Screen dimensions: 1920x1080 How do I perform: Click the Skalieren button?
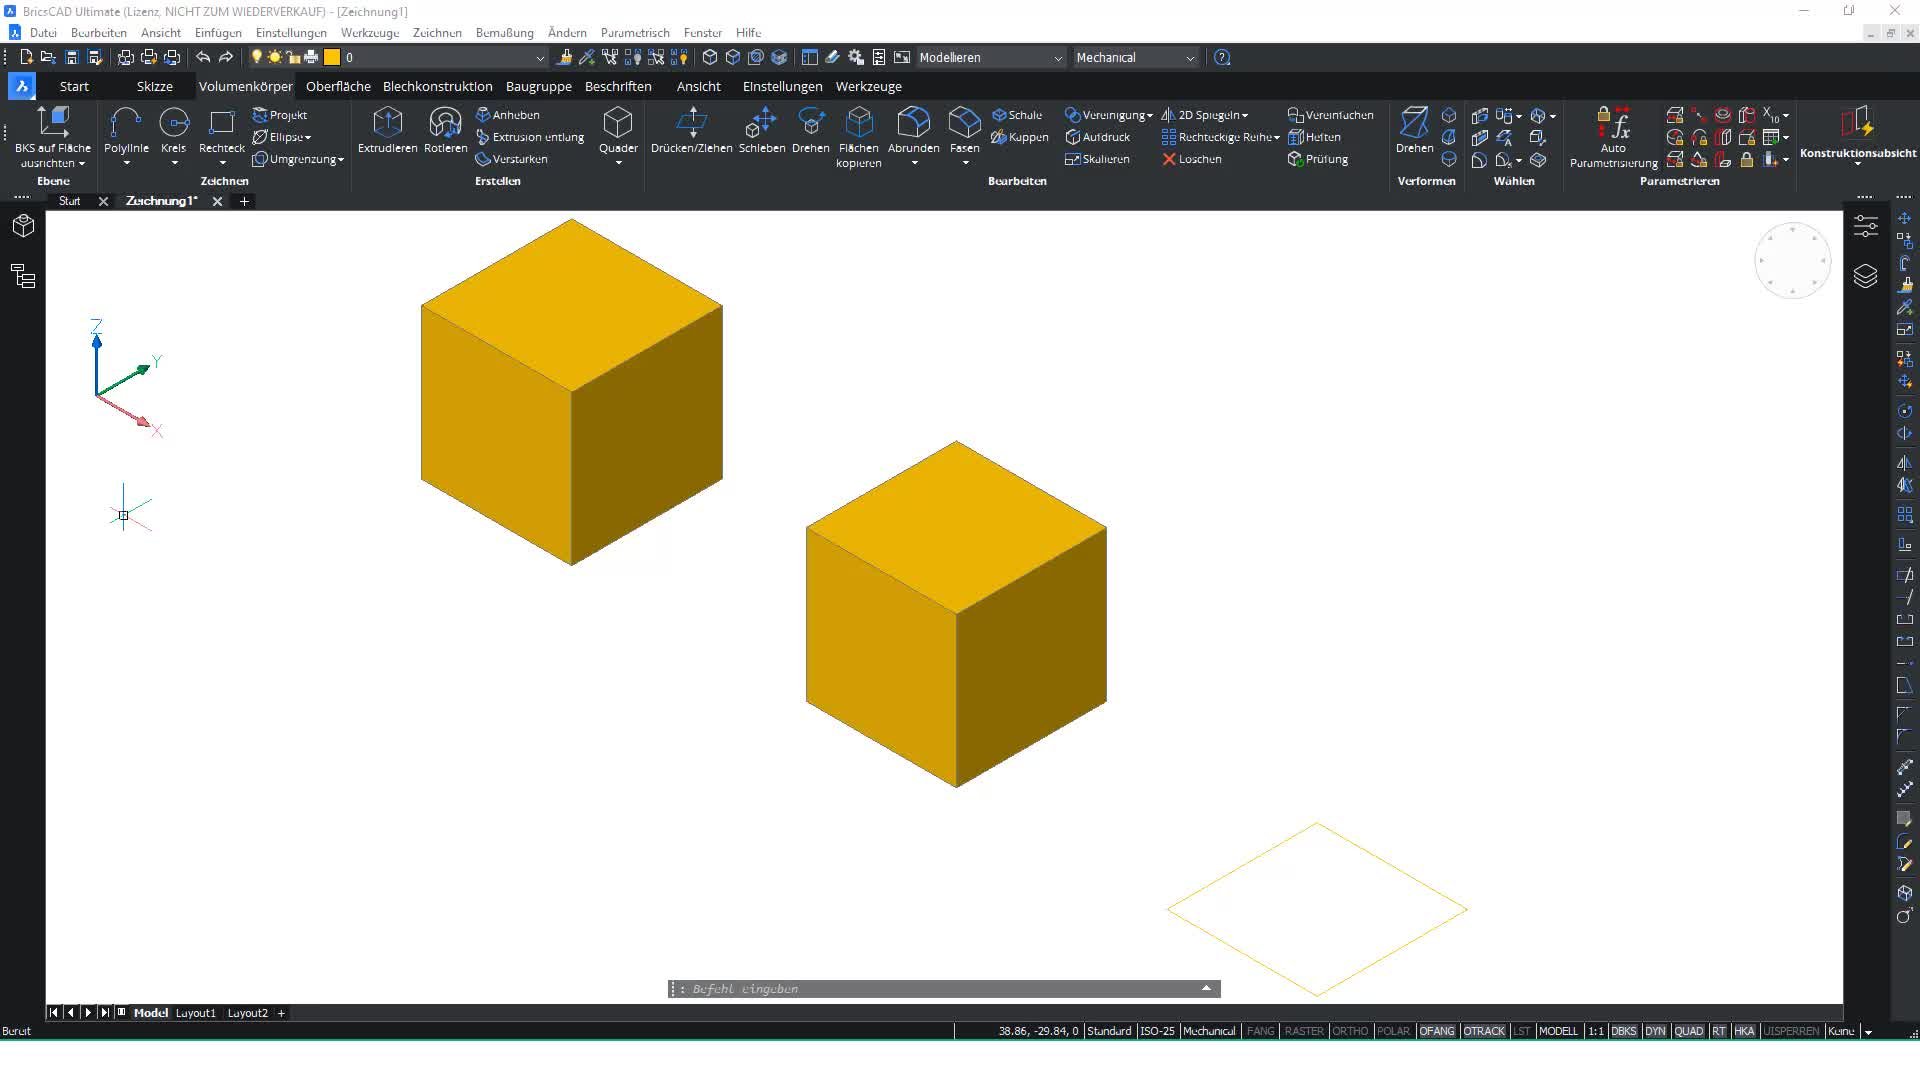(1097, 159)
